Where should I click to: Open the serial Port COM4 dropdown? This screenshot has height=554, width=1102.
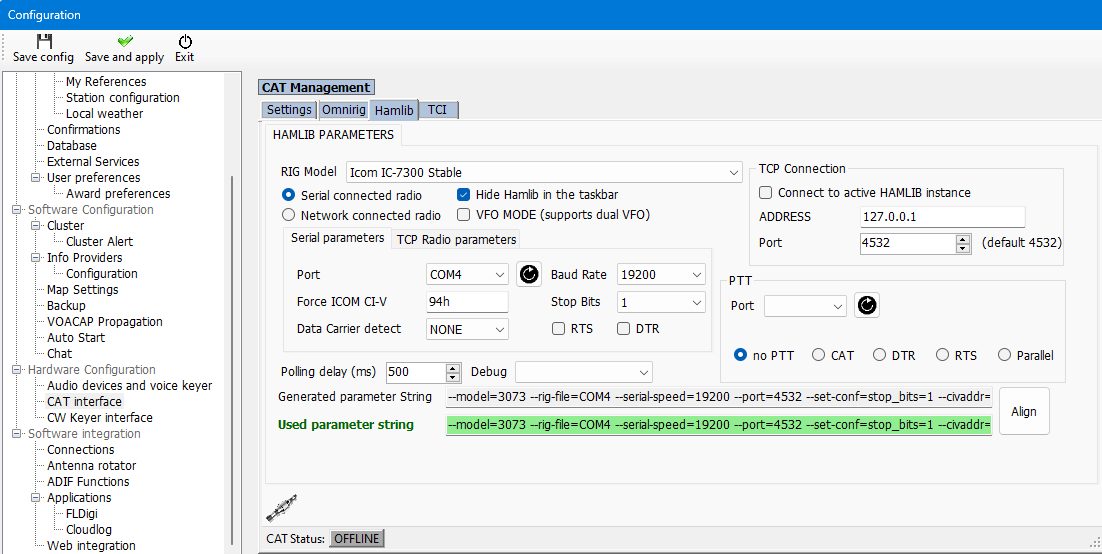[x=500, y=274]
